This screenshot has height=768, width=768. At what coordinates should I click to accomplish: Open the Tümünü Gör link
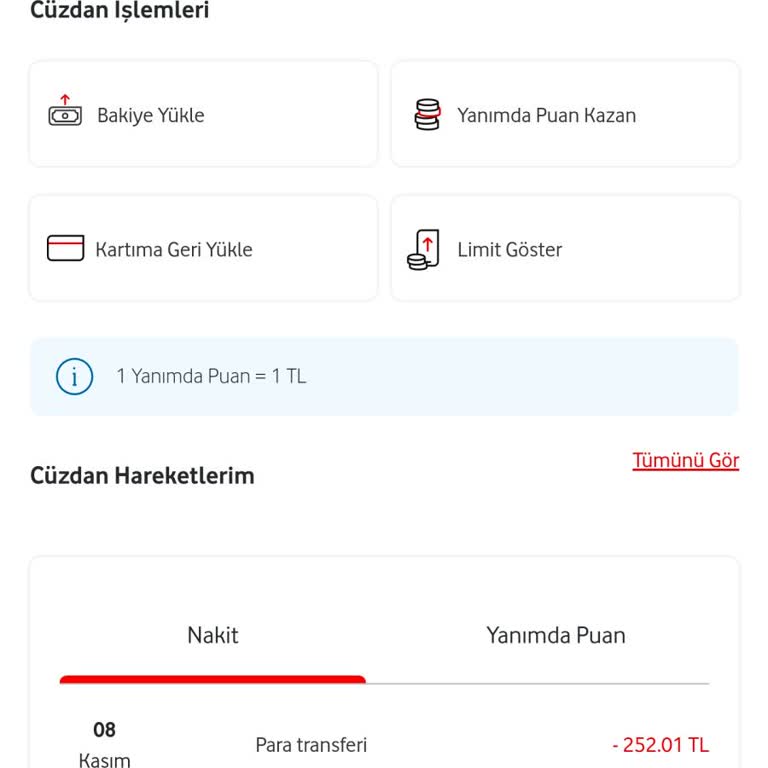[x=685, y=460]
